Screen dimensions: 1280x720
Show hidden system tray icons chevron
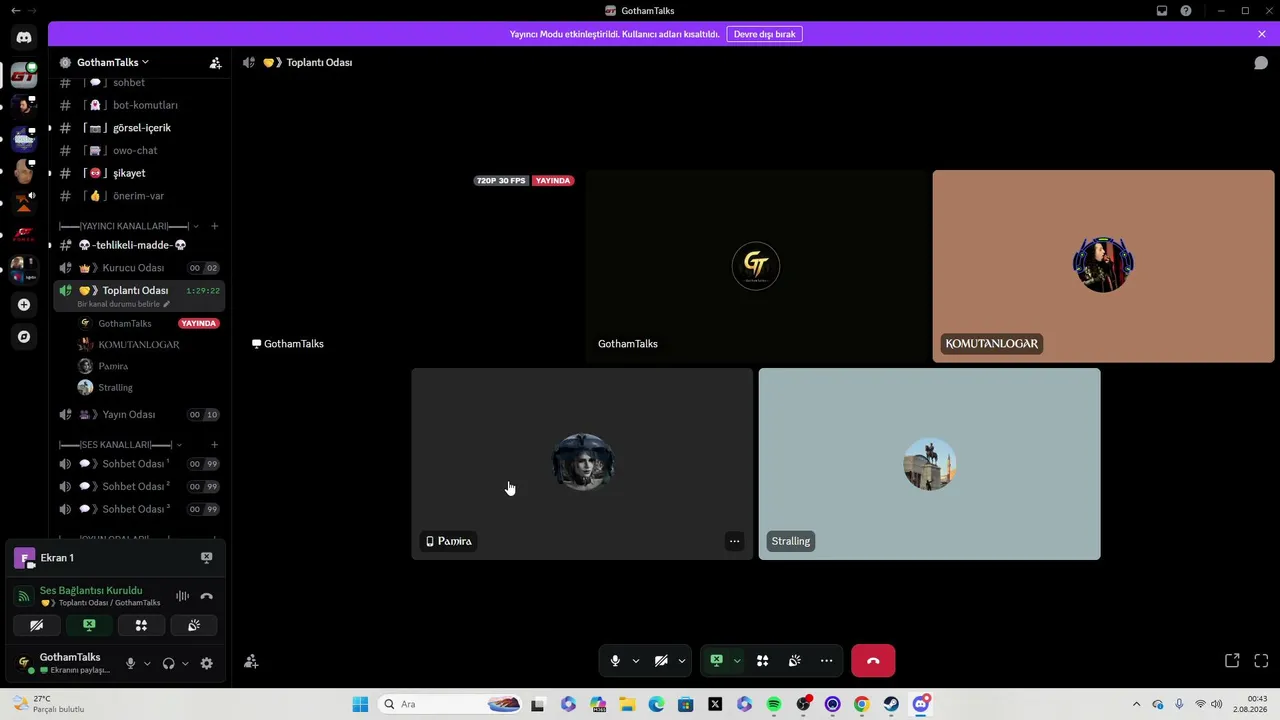coord(1136,704)
